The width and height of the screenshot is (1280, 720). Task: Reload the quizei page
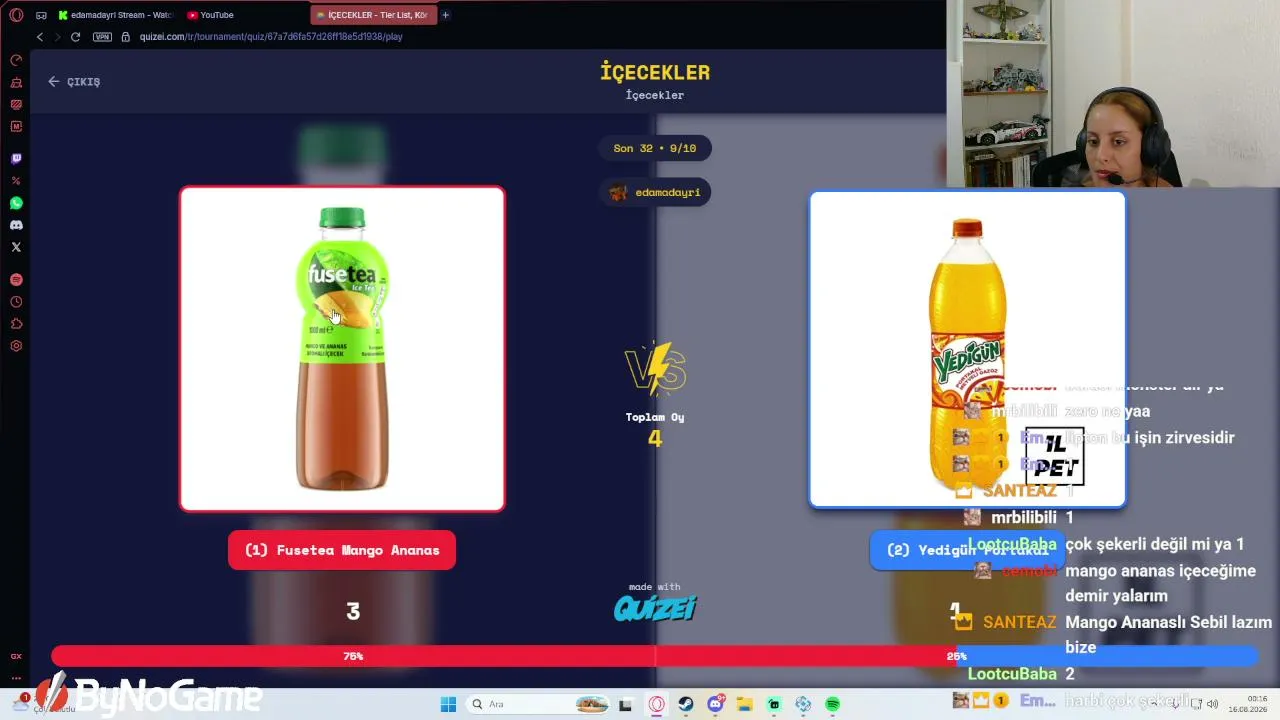coord(75,37)
